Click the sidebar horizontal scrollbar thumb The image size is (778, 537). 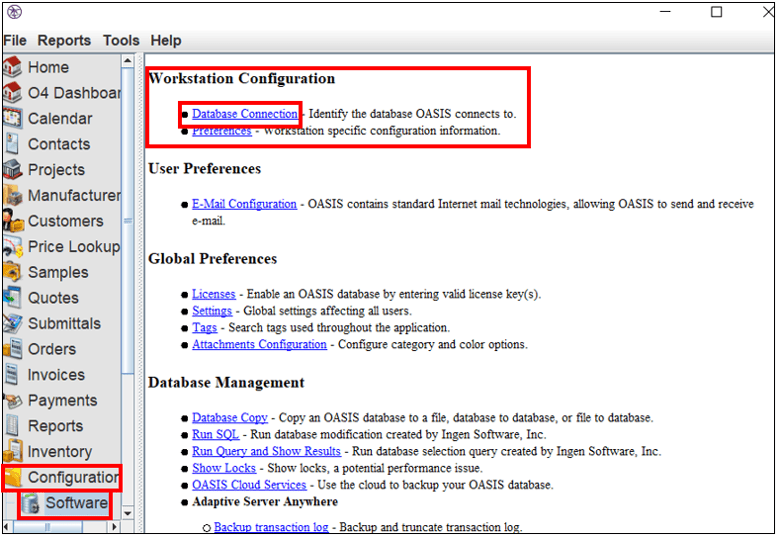click(x=48, y=527)
